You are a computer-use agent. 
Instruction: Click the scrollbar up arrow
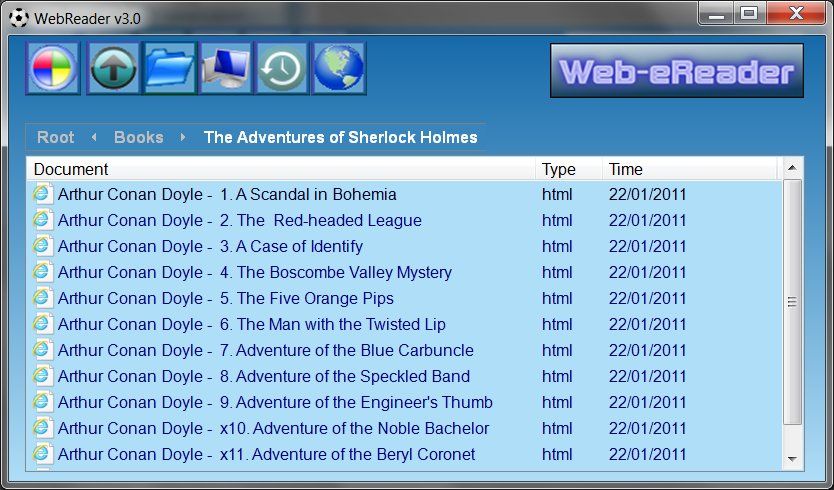[x=792, y=168]
